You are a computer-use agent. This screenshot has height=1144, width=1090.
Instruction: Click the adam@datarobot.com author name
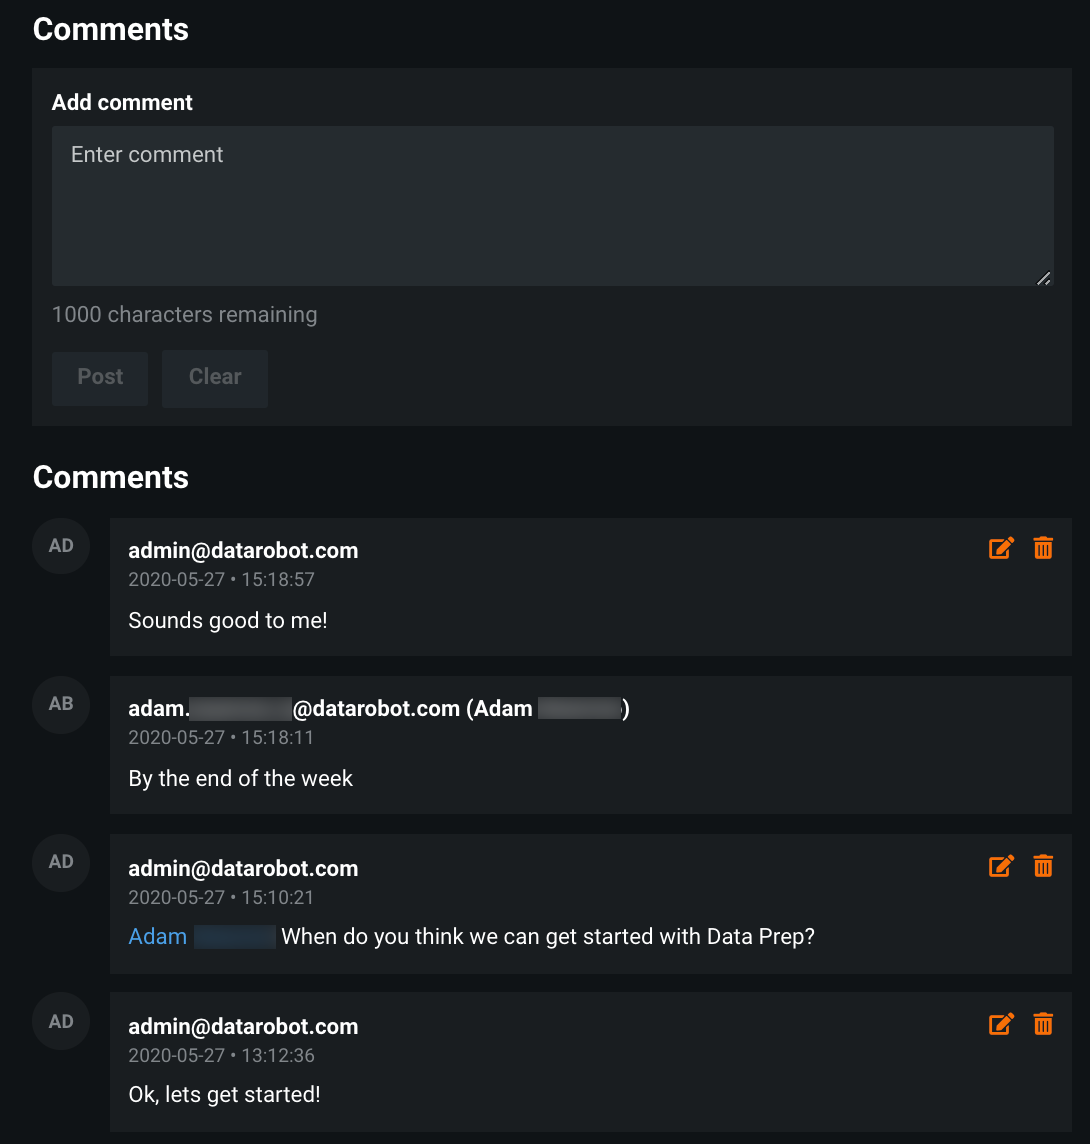(378, 709)
